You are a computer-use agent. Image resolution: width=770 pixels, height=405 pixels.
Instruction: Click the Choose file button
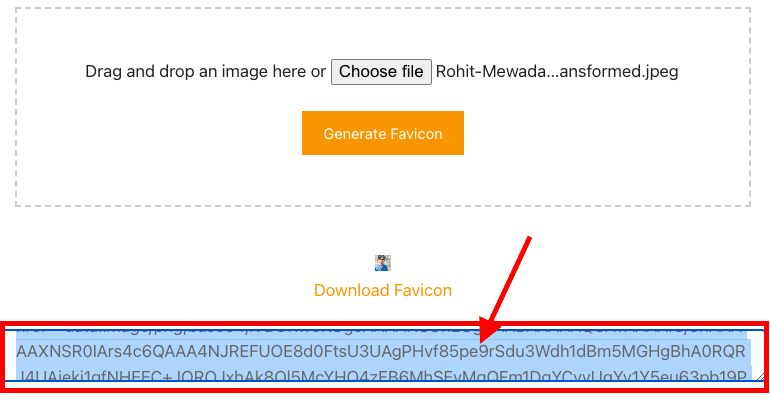point(381,72)
